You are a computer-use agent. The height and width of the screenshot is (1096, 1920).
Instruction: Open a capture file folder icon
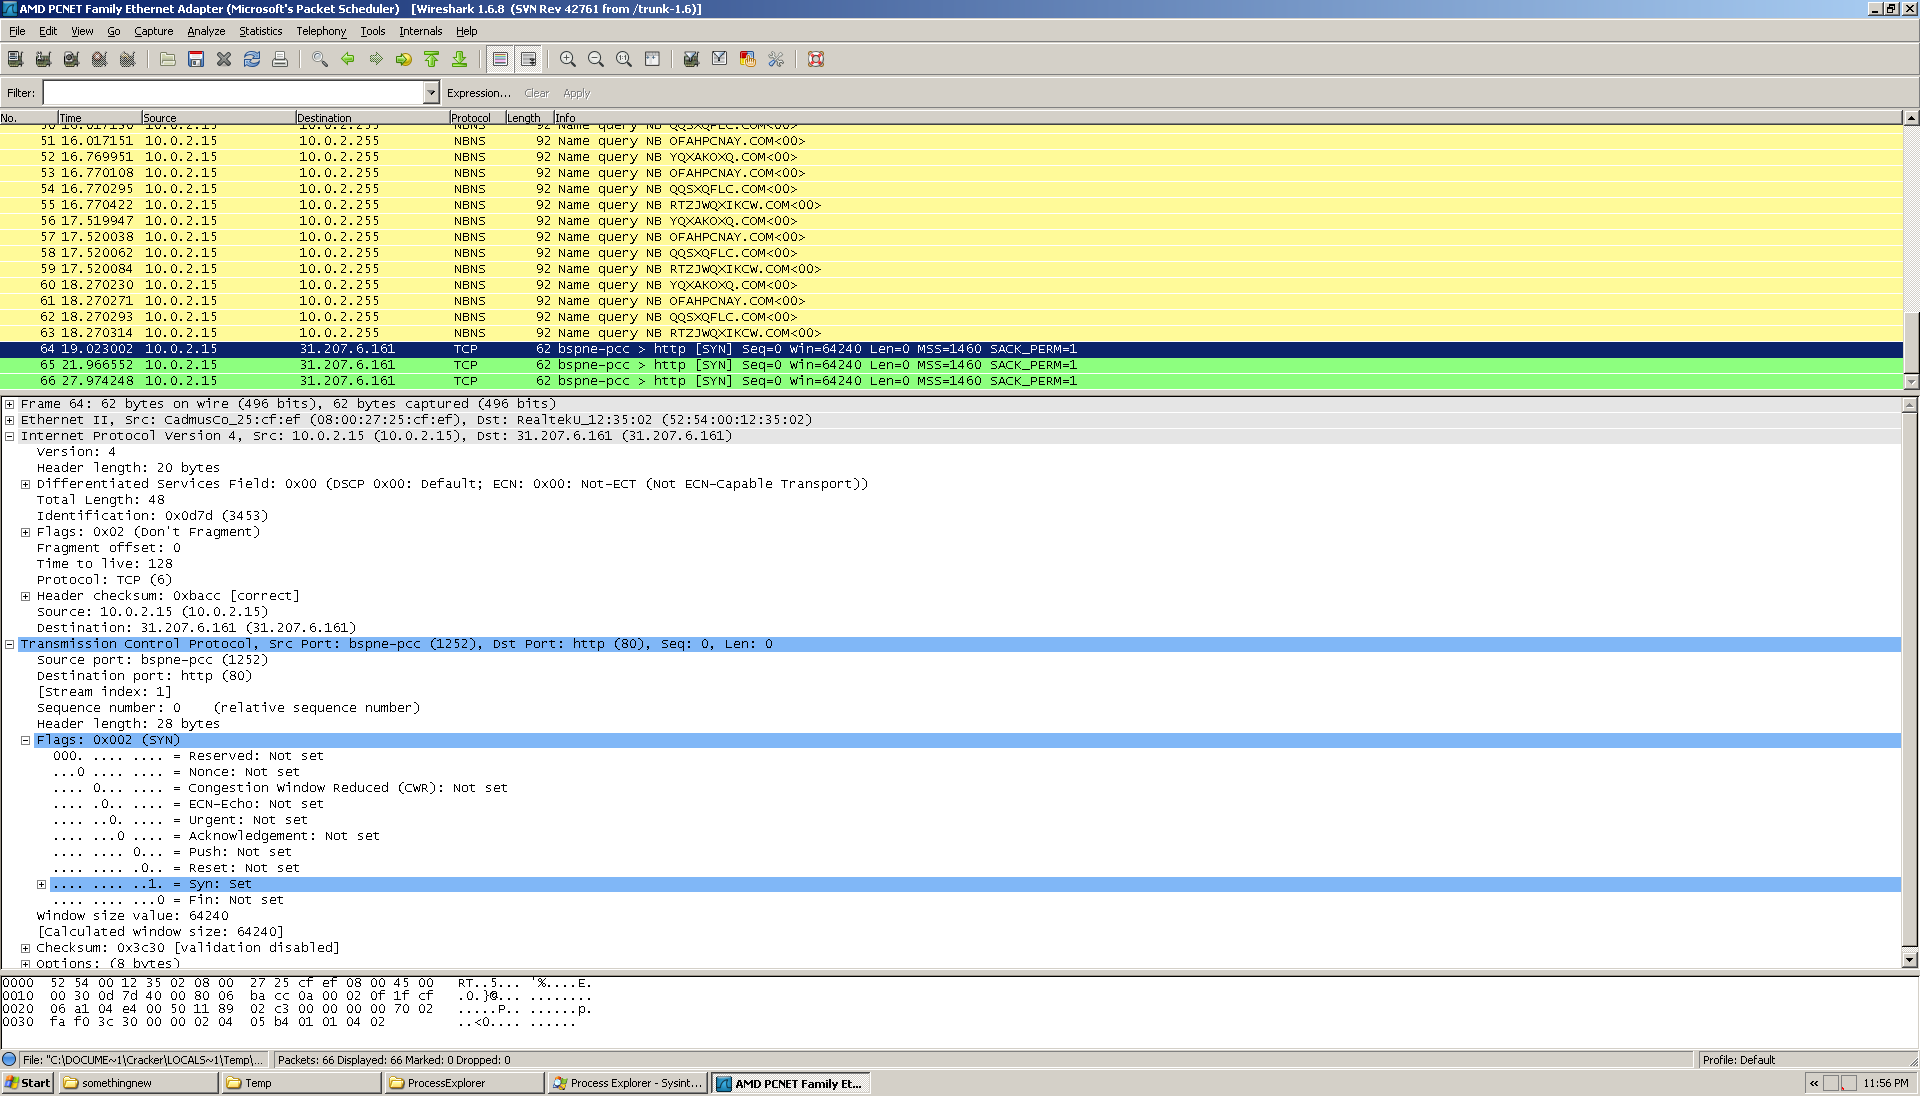168,60
